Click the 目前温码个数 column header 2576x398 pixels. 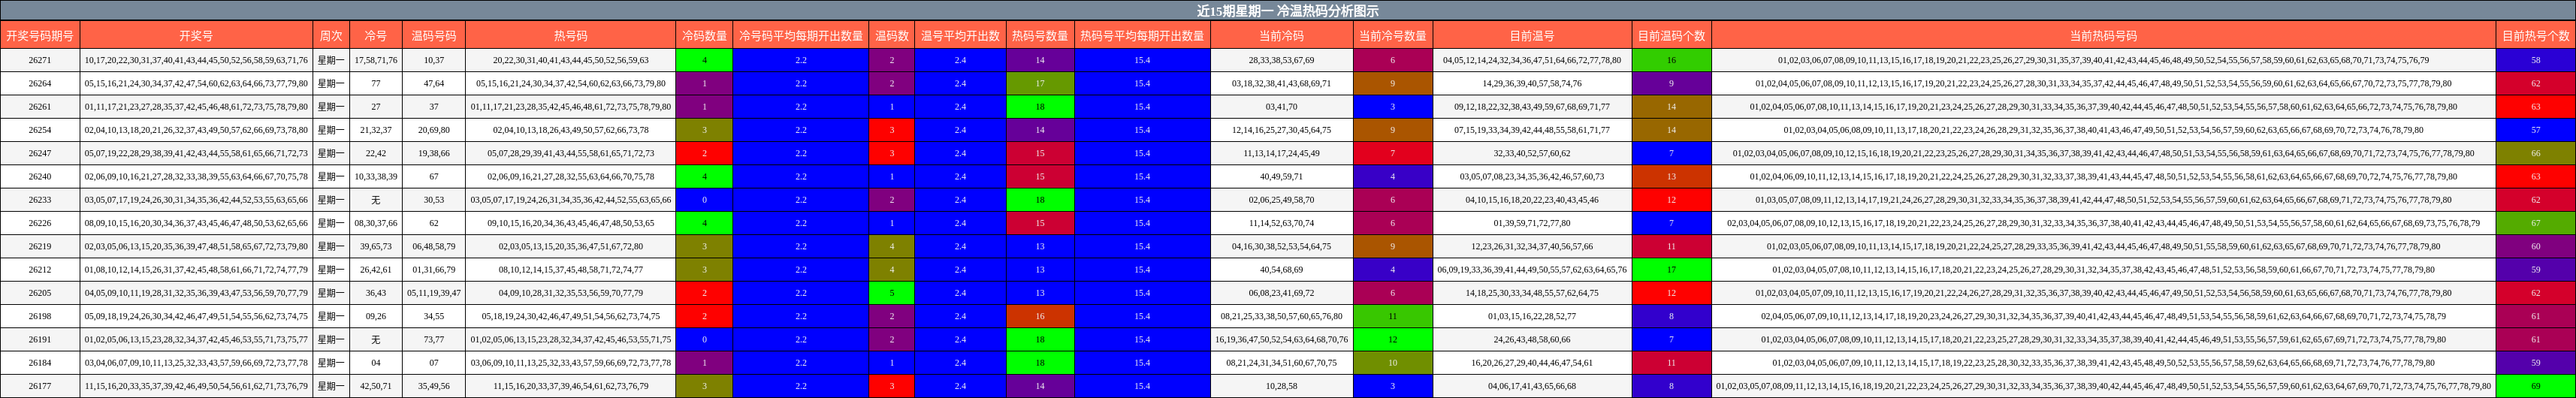click(x=1671, y=36)
